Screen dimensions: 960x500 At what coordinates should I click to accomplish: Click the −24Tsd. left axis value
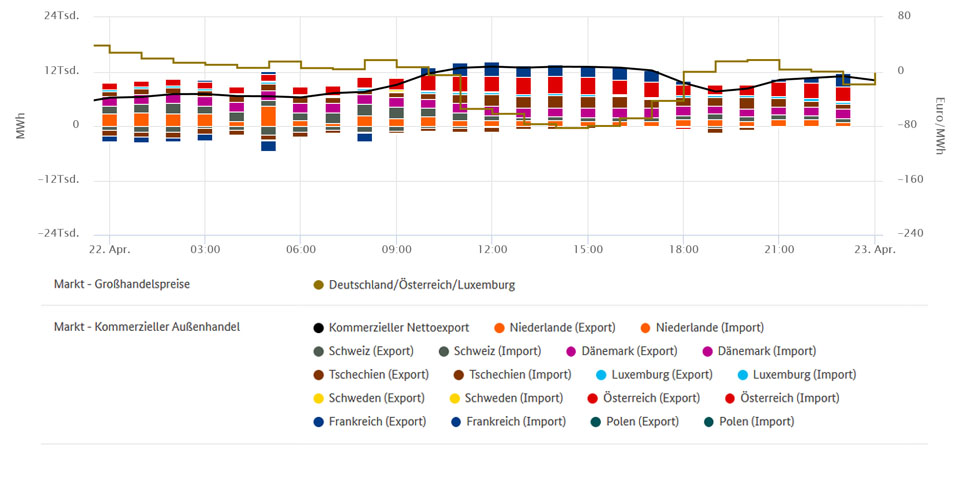(x=59, y=234)
